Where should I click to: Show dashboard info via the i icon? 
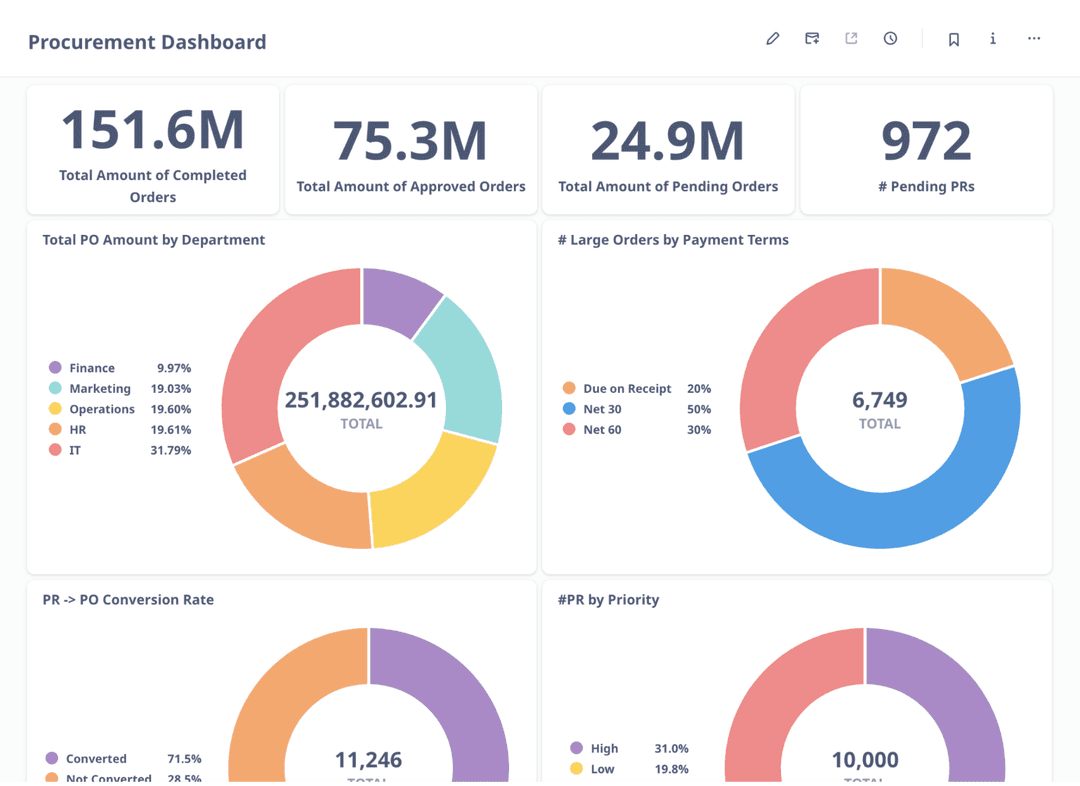(x=993, y=39)
